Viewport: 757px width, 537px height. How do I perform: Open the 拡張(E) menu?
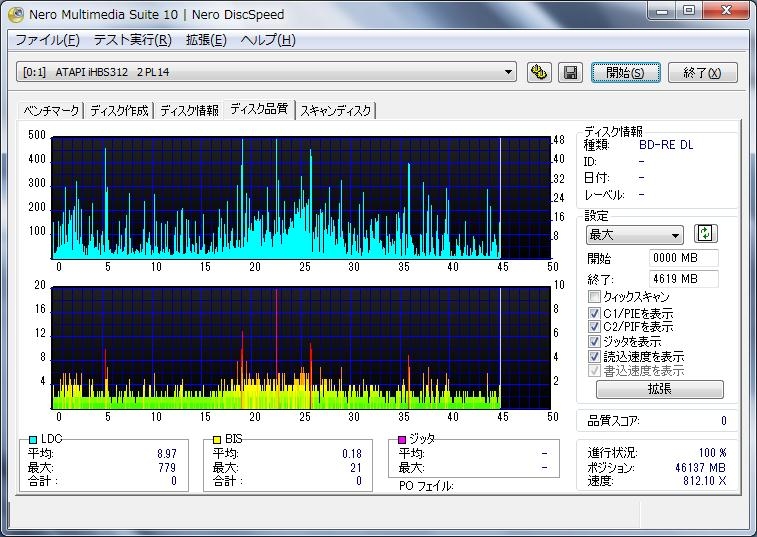pyautogui.click(x=206, y=40)
